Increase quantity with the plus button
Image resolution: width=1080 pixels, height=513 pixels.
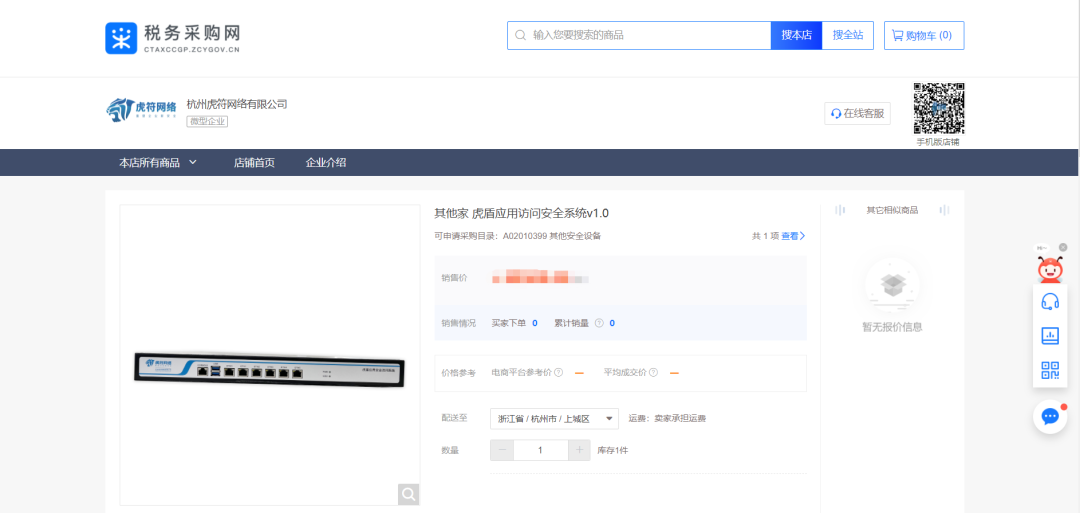click(x=579, y=450)
